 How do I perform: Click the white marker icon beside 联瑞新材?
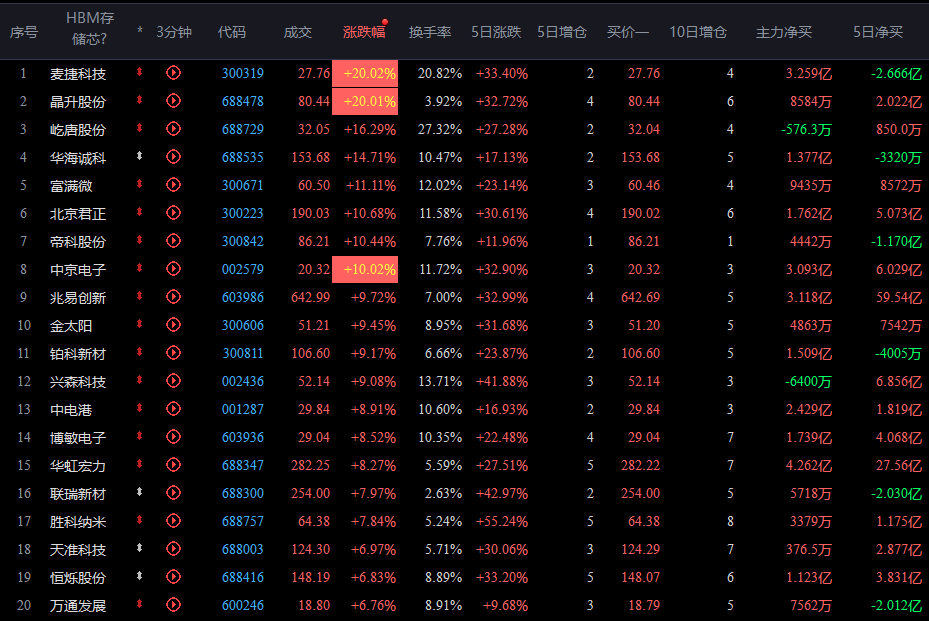click(x=139, y=492)
